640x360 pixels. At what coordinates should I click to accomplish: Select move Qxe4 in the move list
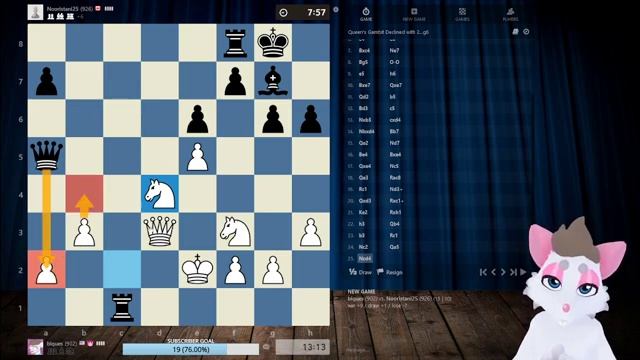tap(365, 166)
